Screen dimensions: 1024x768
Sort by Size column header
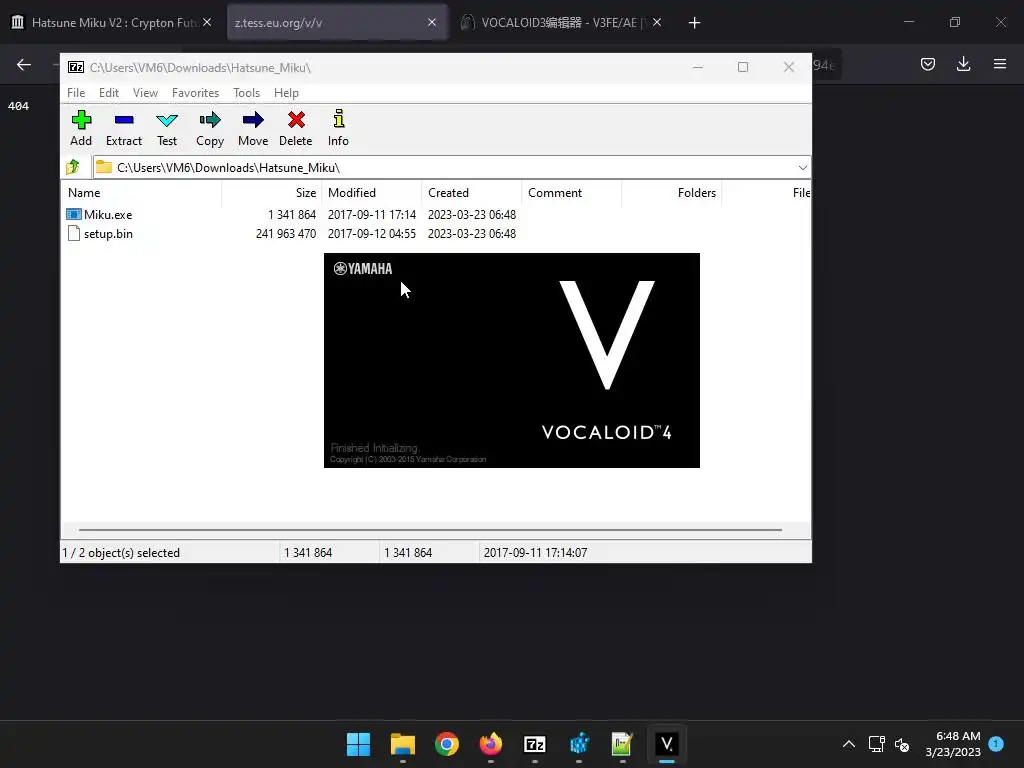coord(272,193)
